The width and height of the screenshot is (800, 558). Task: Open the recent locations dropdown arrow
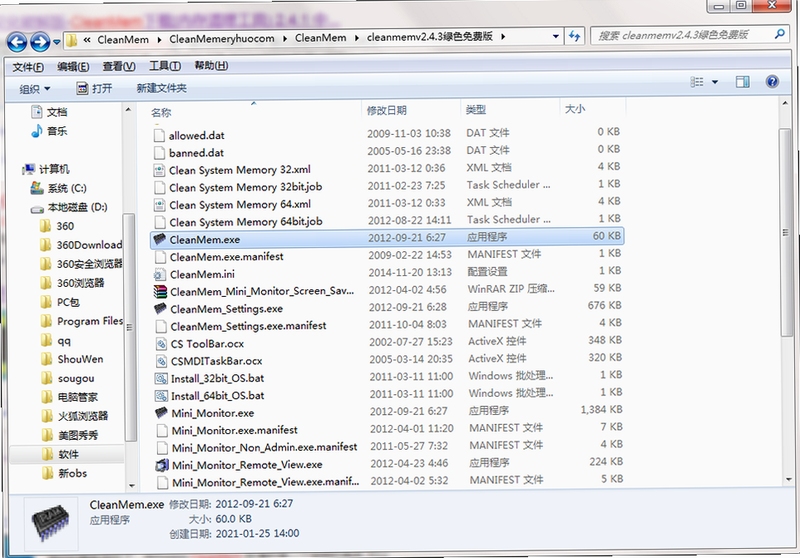pos(56,42)
